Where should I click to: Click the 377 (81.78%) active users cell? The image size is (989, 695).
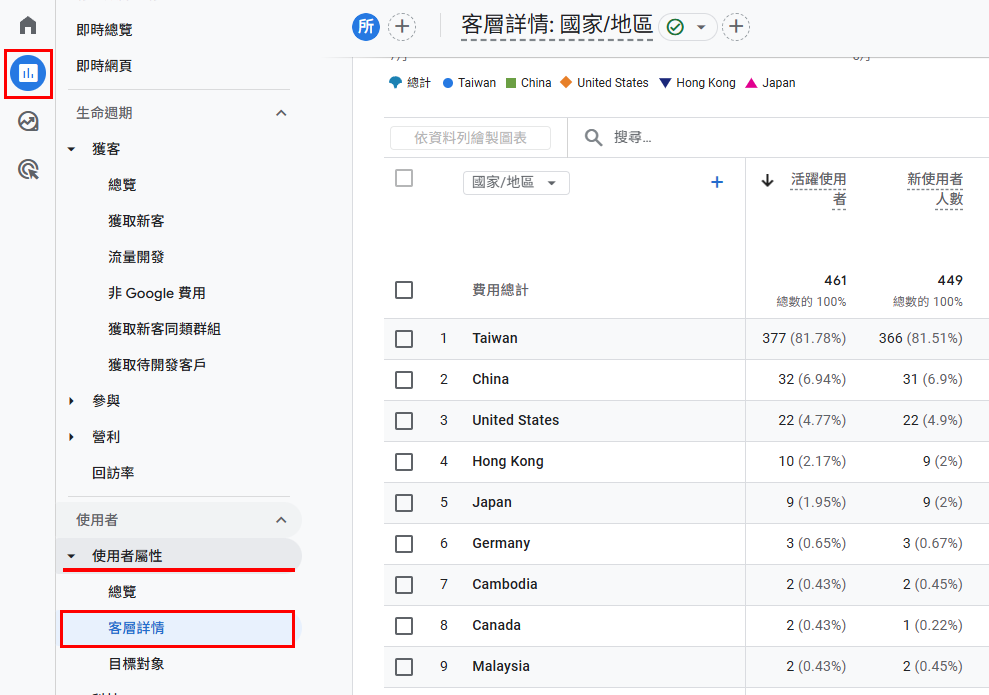point(804,339)
